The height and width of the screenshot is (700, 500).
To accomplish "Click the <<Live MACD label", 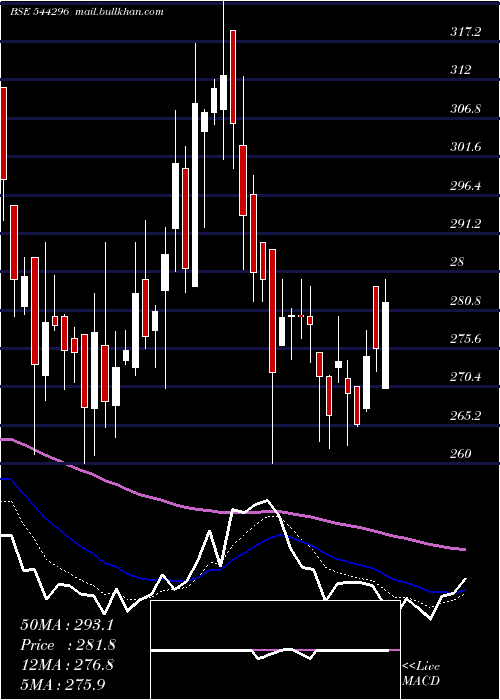I will click(x=421, y=673).
